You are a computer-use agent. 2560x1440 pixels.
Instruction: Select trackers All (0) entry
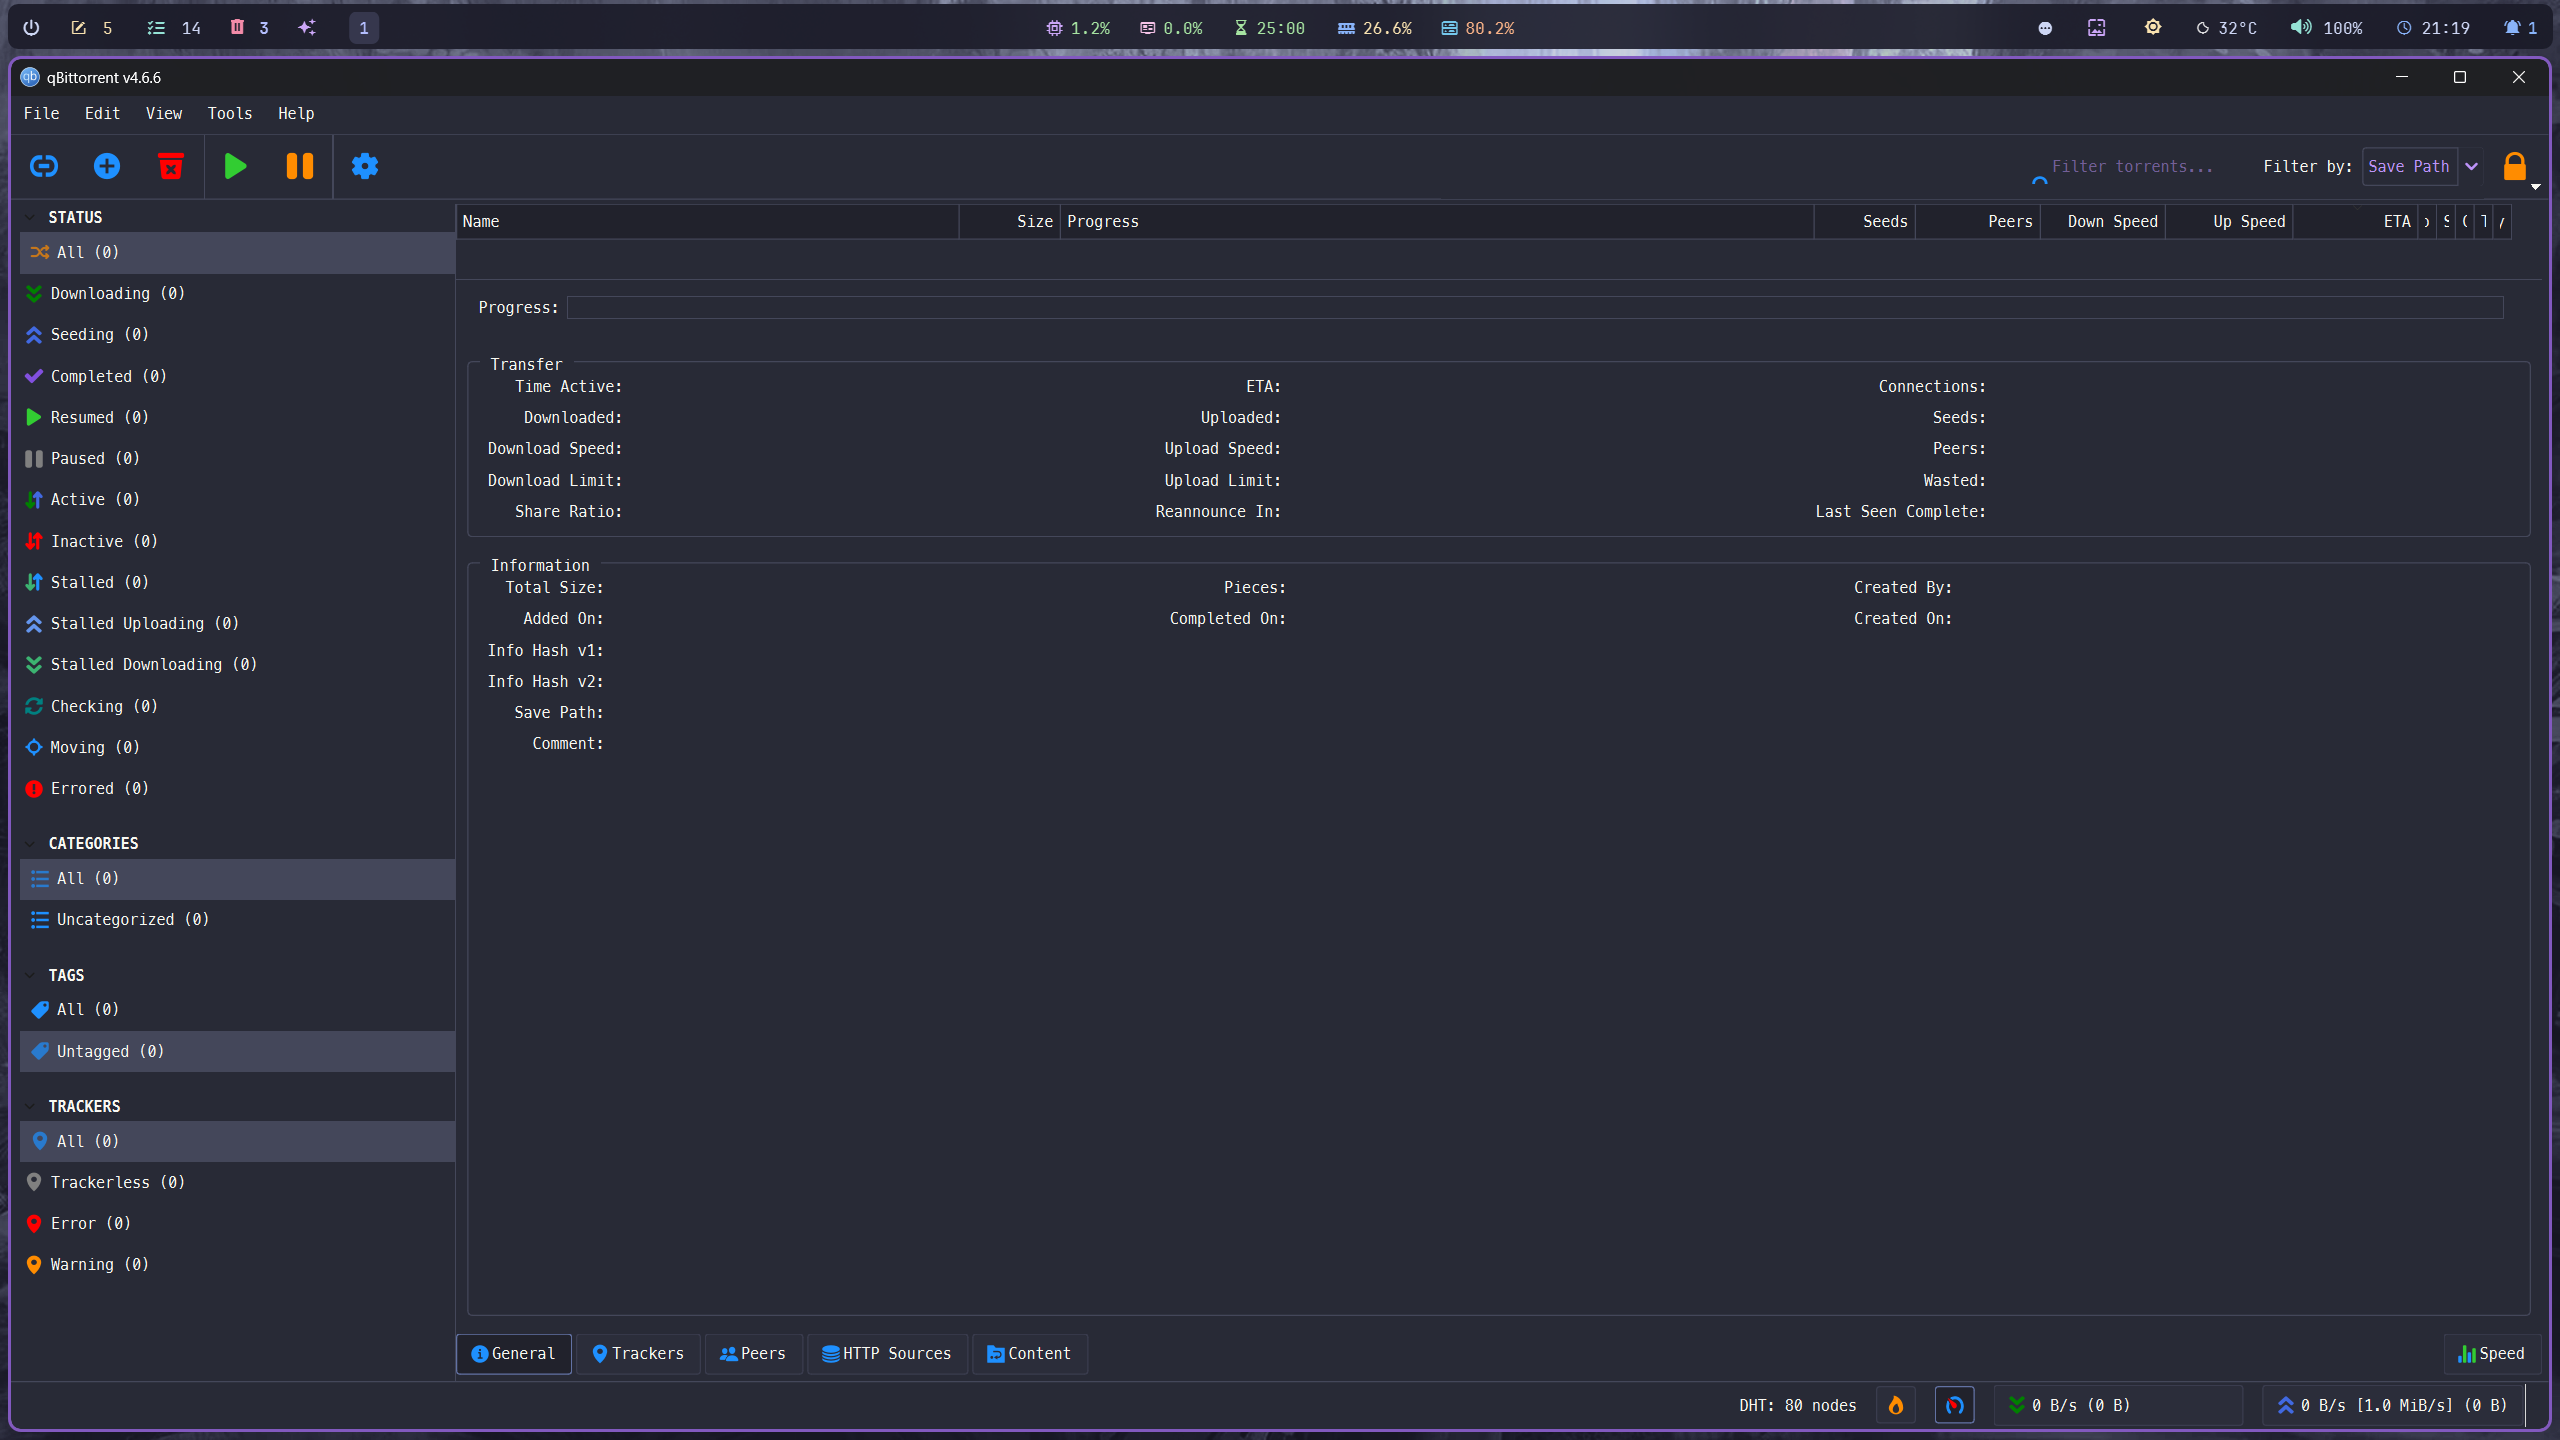(237, 1141)
